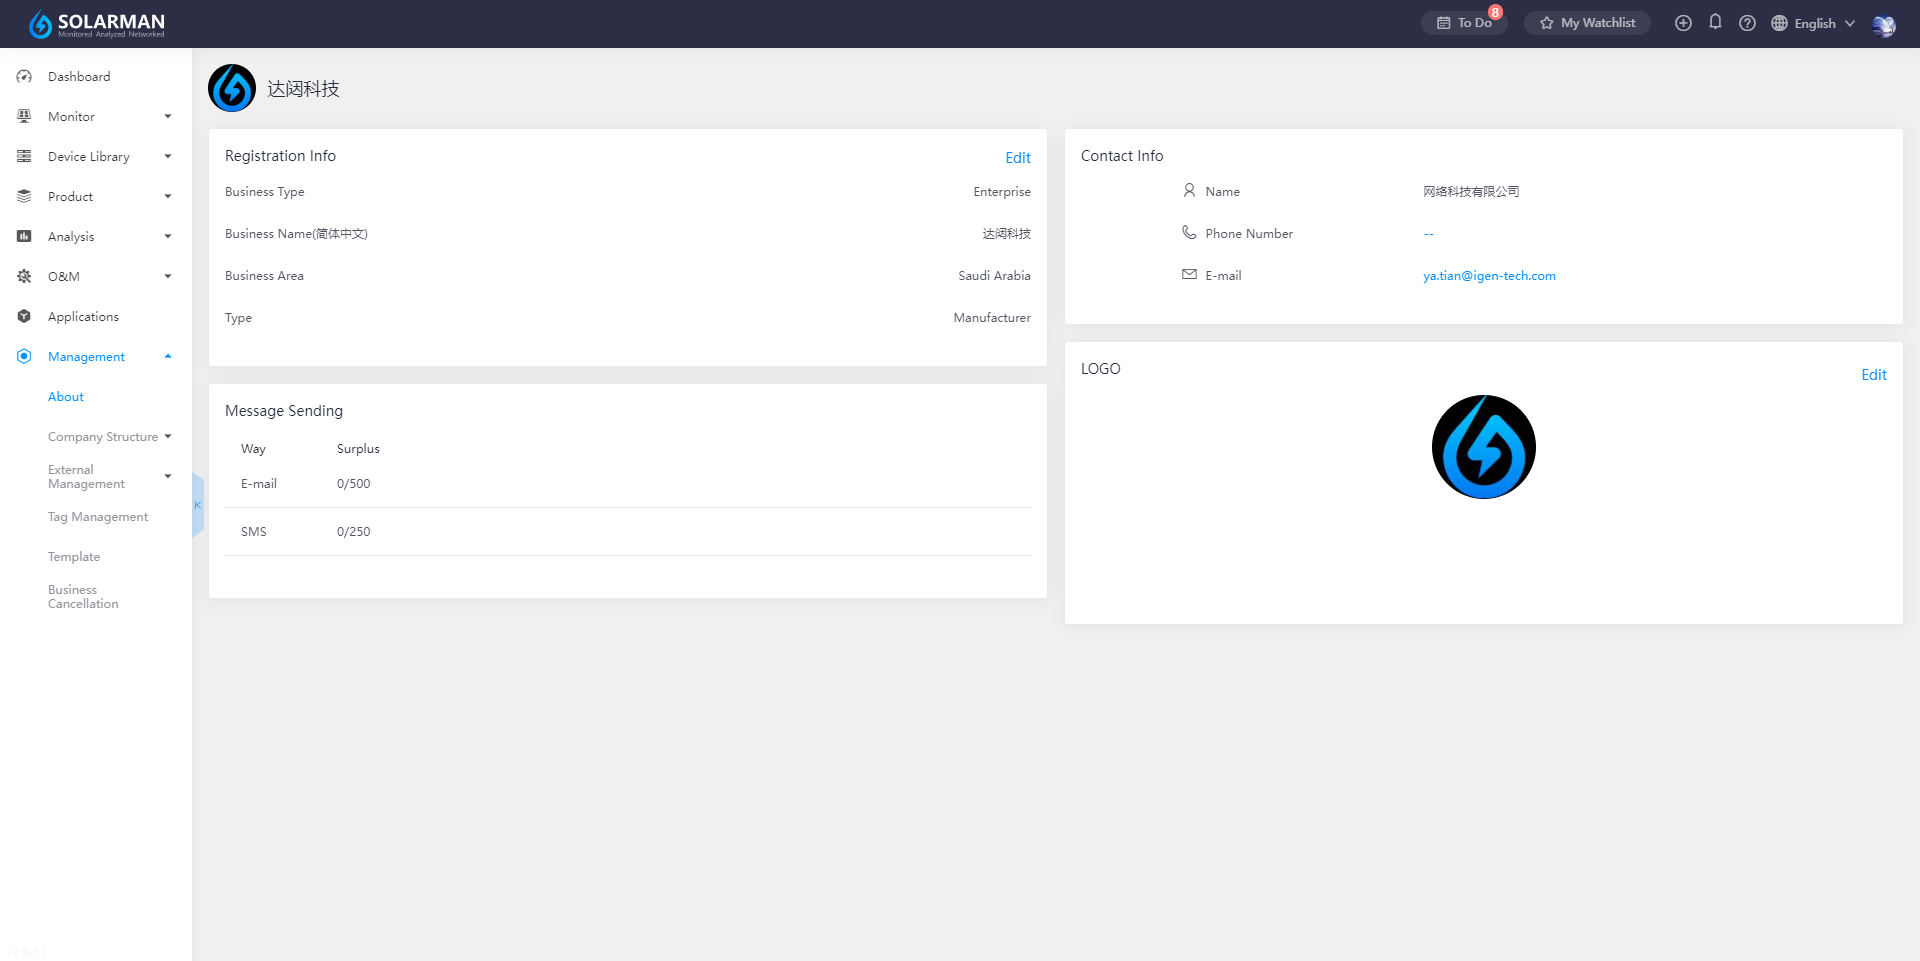Open the English language dropdown

tap(1814, 23)
